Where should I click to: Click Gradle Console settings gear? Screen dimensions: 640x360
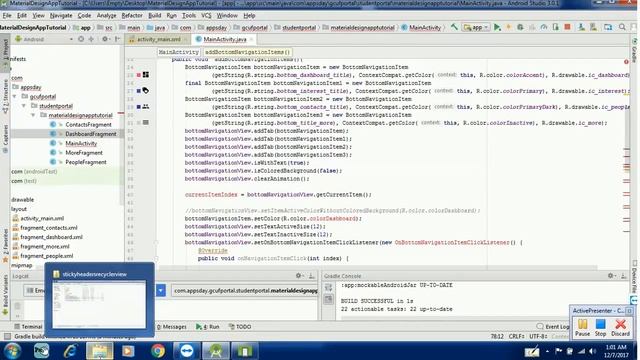pos(611,276)
